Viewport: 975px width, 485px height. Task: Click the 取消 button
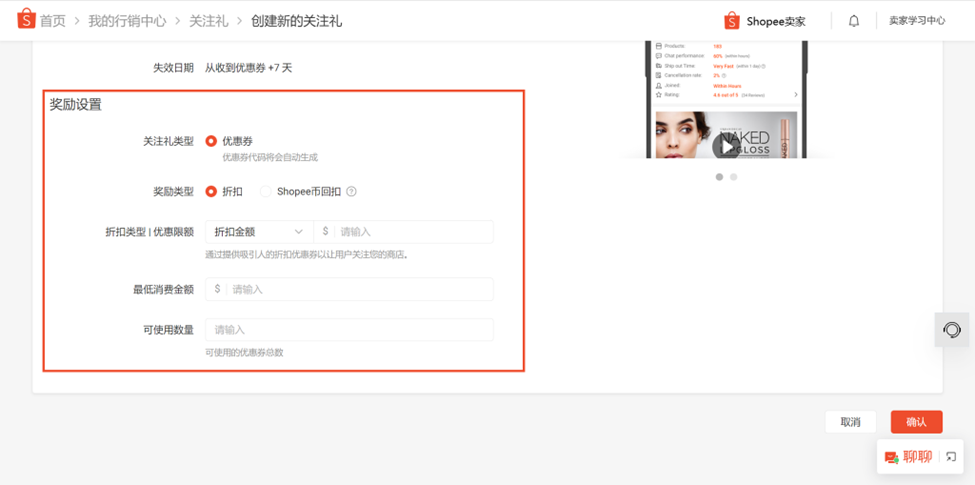[x=850, y=422]
